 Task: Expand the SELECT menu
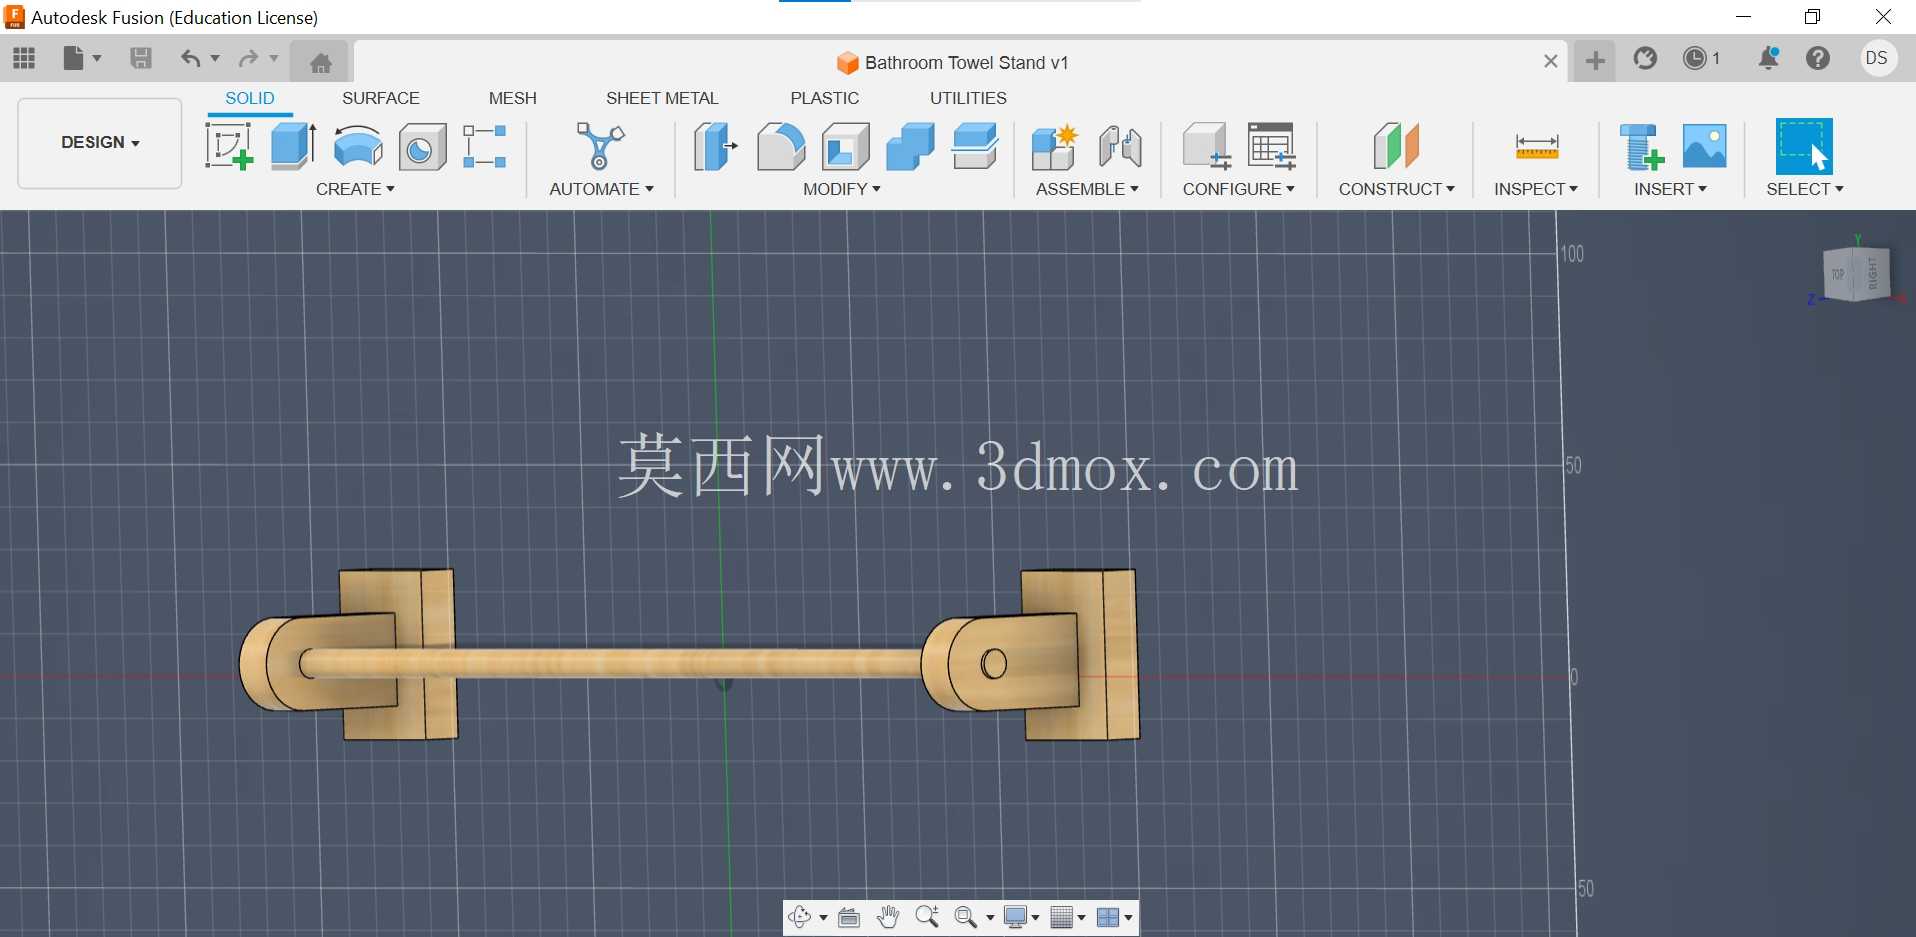[x=1804, y=189]
